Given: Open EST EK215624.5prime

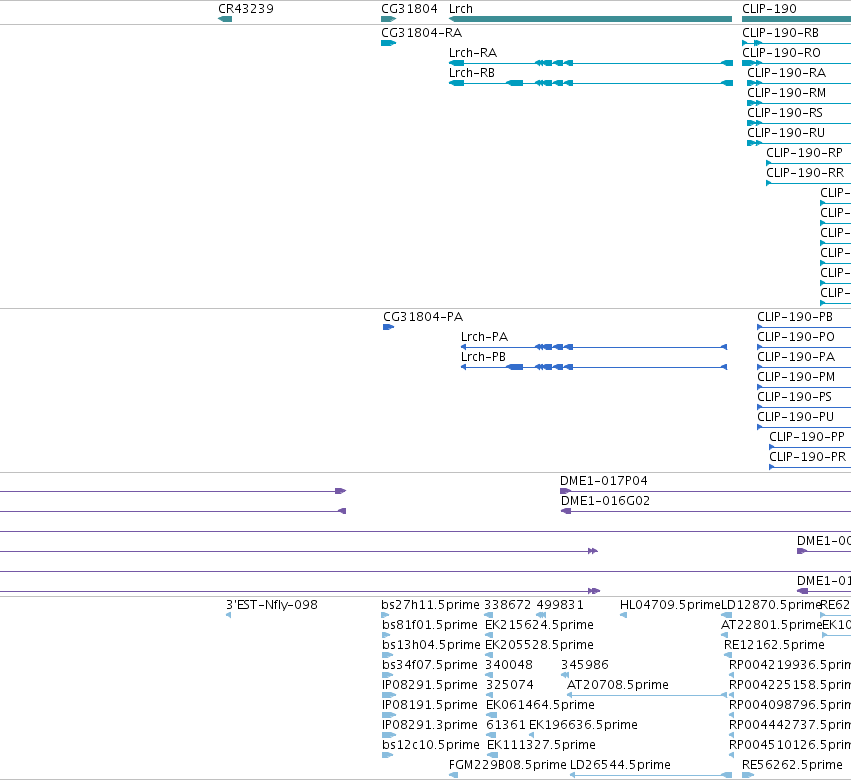Looking at the screenshot, I should click(539, 625).
